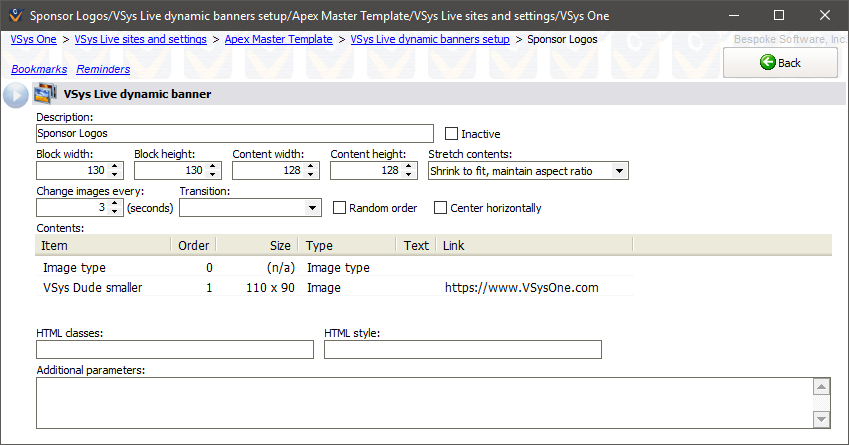The image size is (849, 445).
Task: Click into the HTML classes field
Action: (x=175, y=349)
